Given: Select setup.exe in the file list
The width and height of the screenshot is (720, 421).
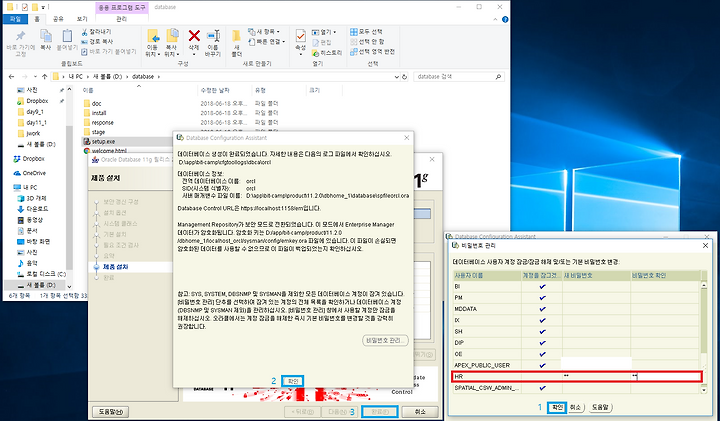Looking at the screenshot, I should pyautogui.click(x=103, y=141).
